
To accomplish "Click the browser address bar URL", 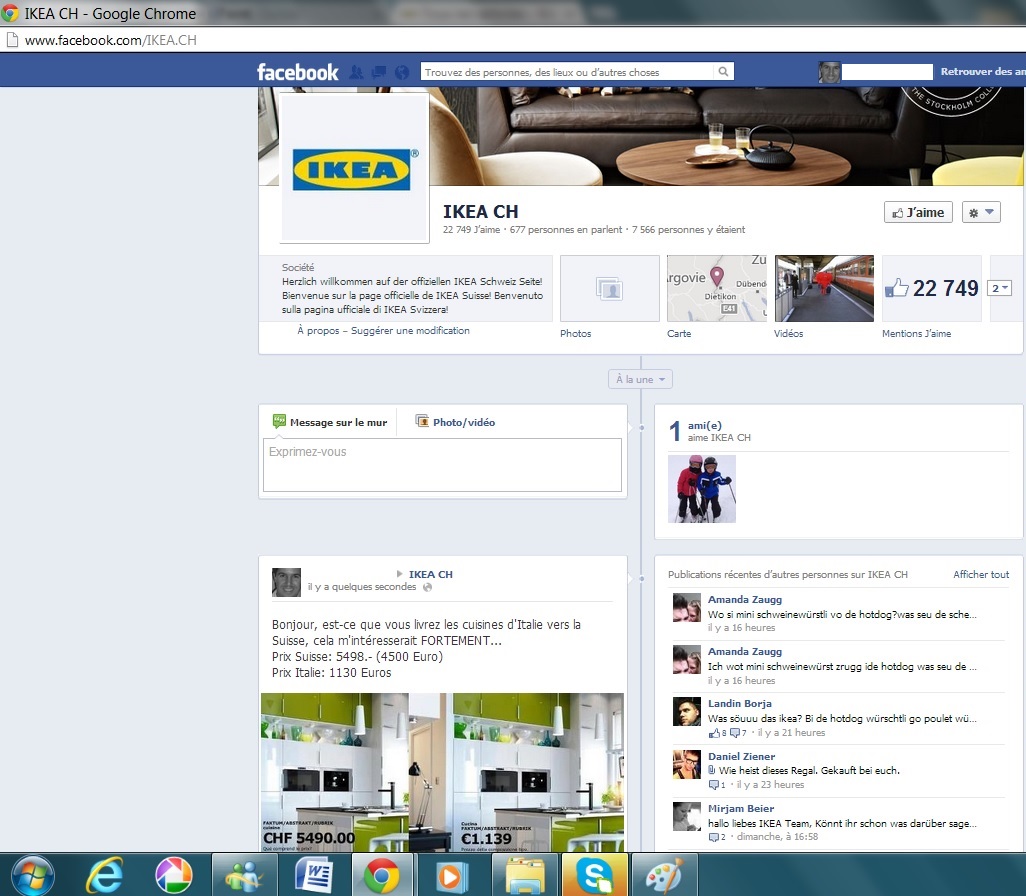I will pos(111,40).
